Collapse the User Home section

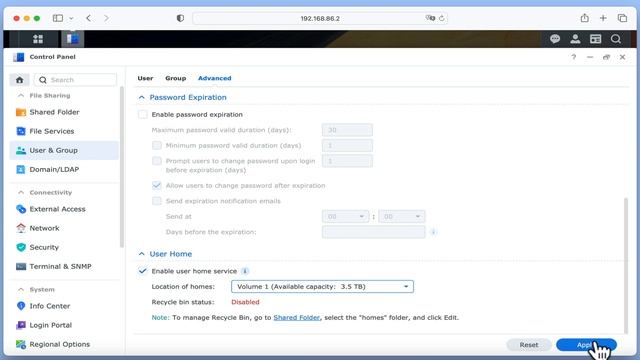[142, 254]
